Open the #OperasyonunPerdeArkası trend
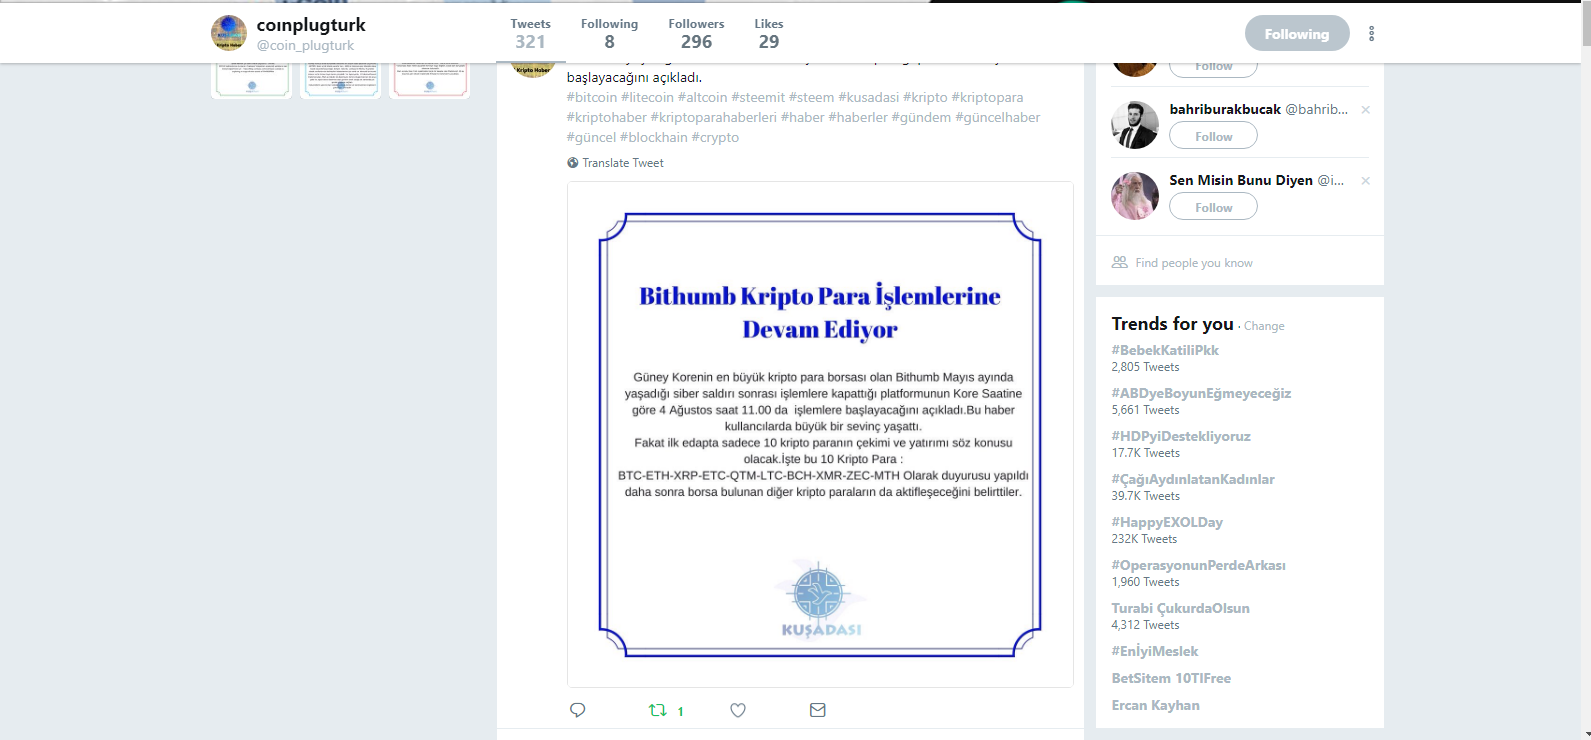 tap(1198, 565)
